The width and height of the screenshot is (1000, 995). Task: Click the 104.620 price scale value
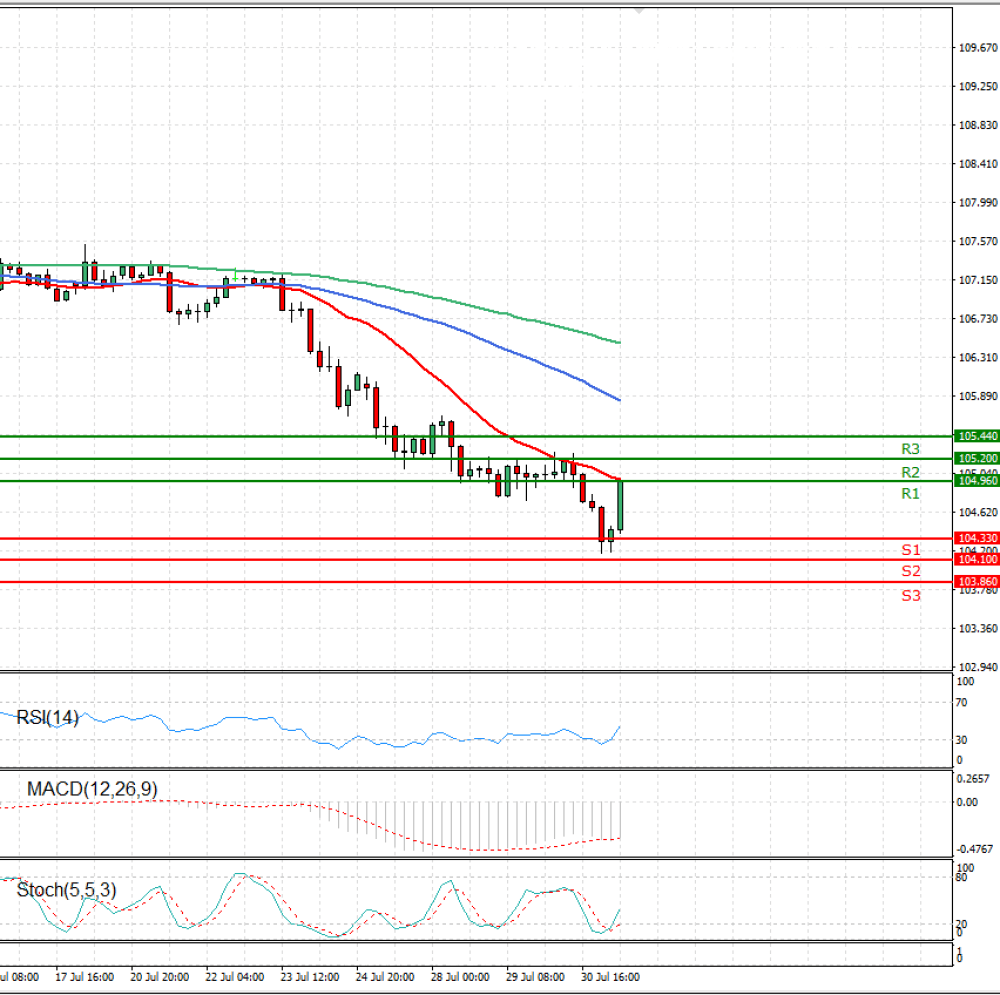pyautogui.click(x=978, y=512)
